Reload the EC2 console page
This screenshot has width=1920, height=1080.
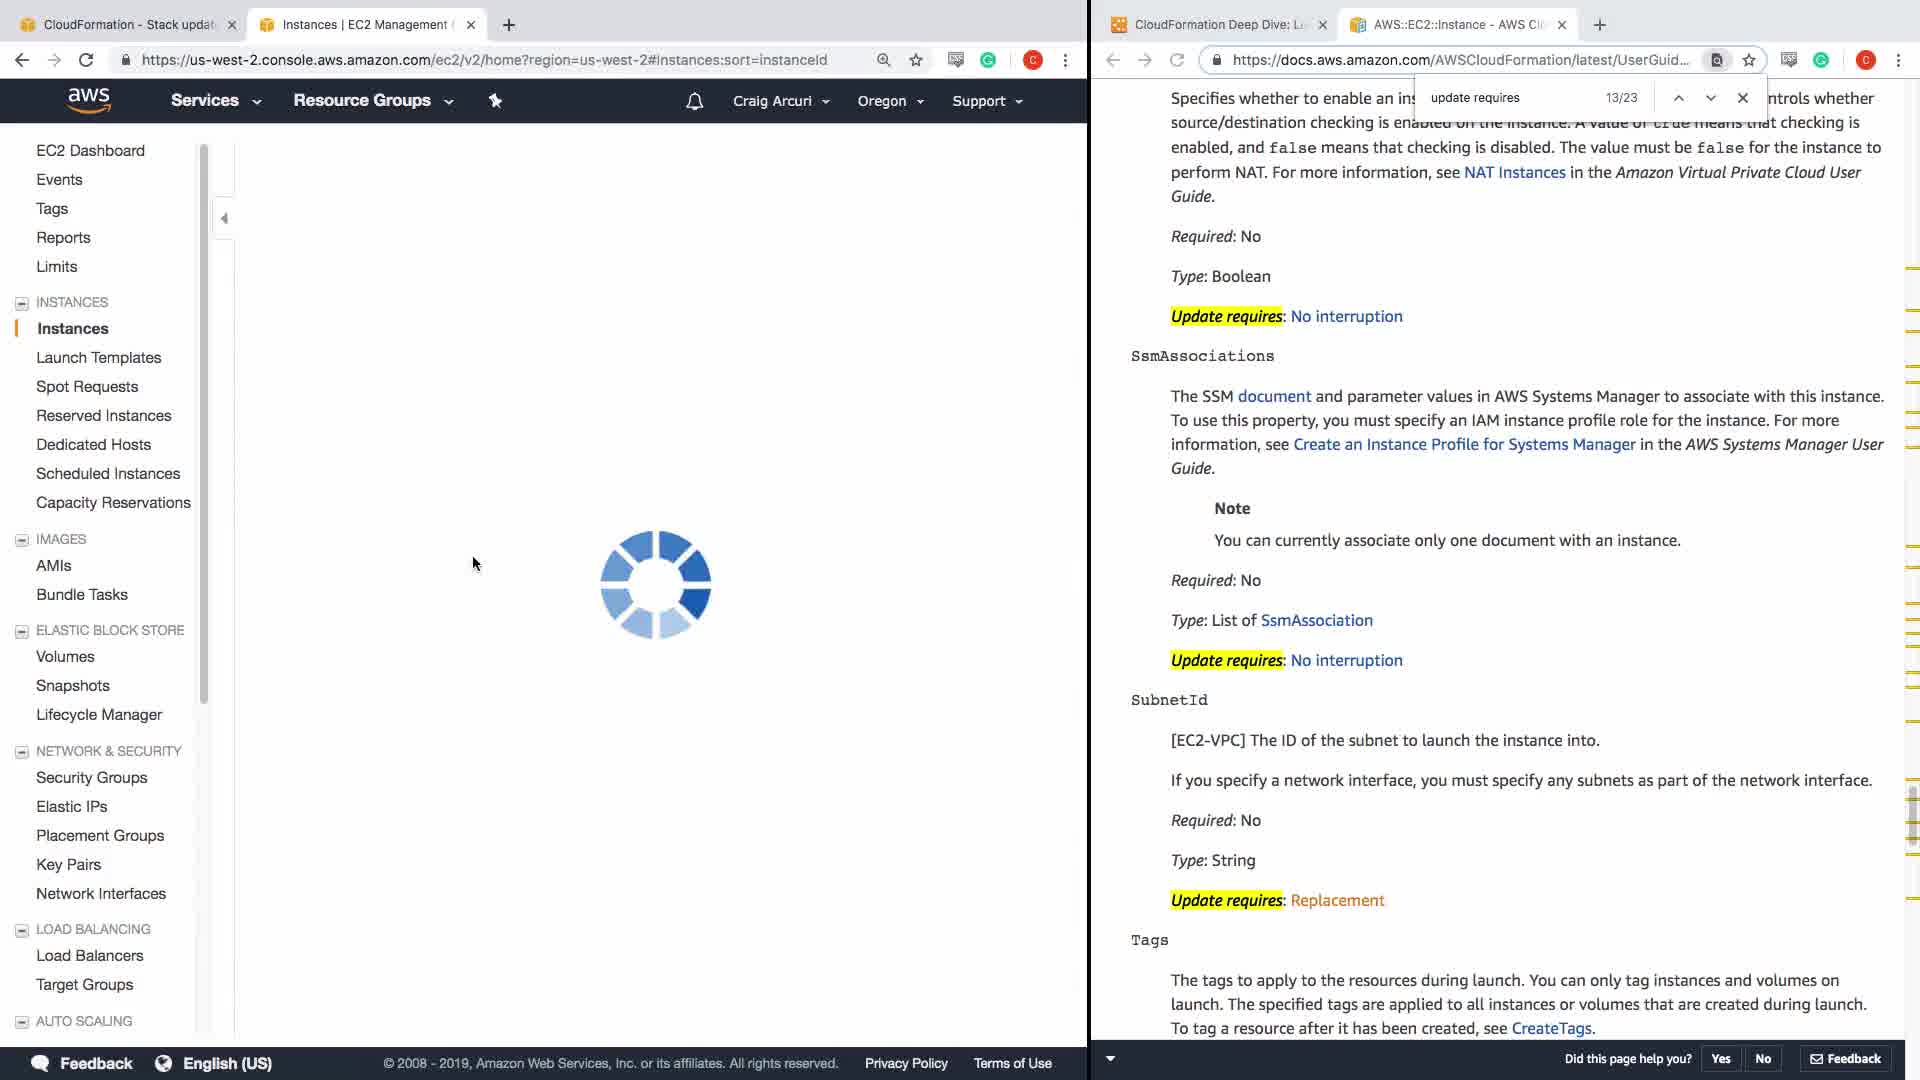pyautogui.click(x=86, y=60)
